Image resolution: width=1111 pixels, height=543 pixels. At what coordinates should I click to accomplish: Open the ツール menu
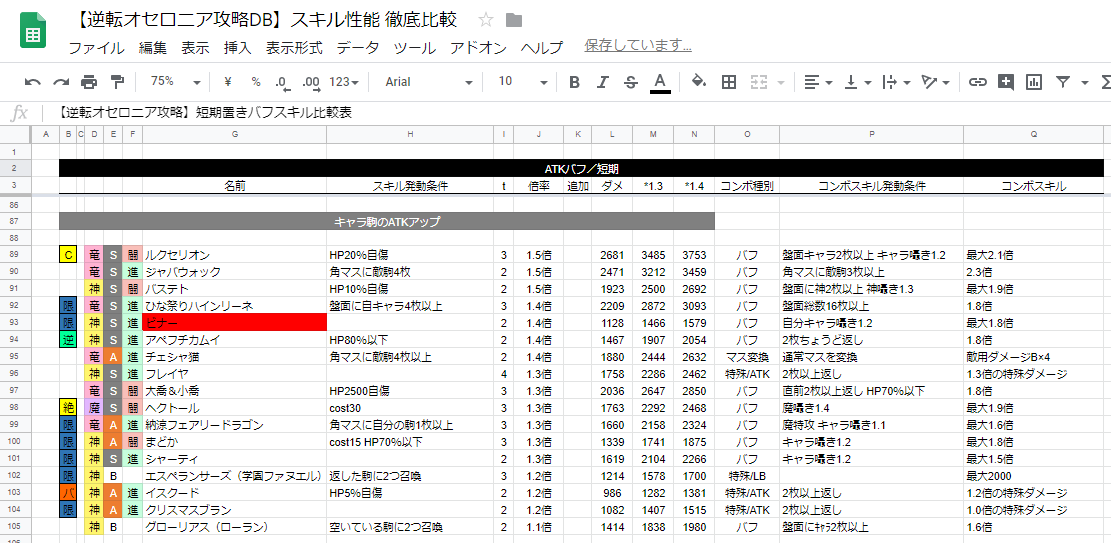[414, 47]
